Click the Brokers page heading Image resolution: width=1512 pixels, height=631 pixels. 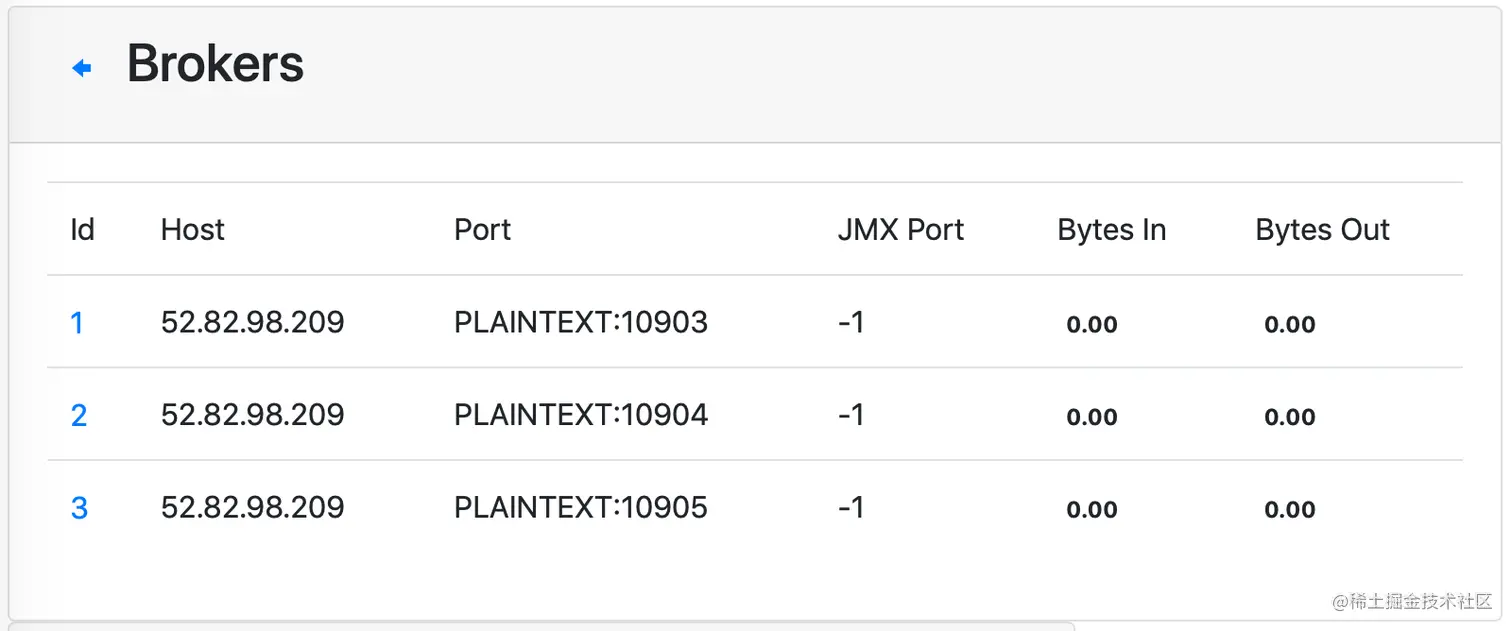(x=215, y=65)
